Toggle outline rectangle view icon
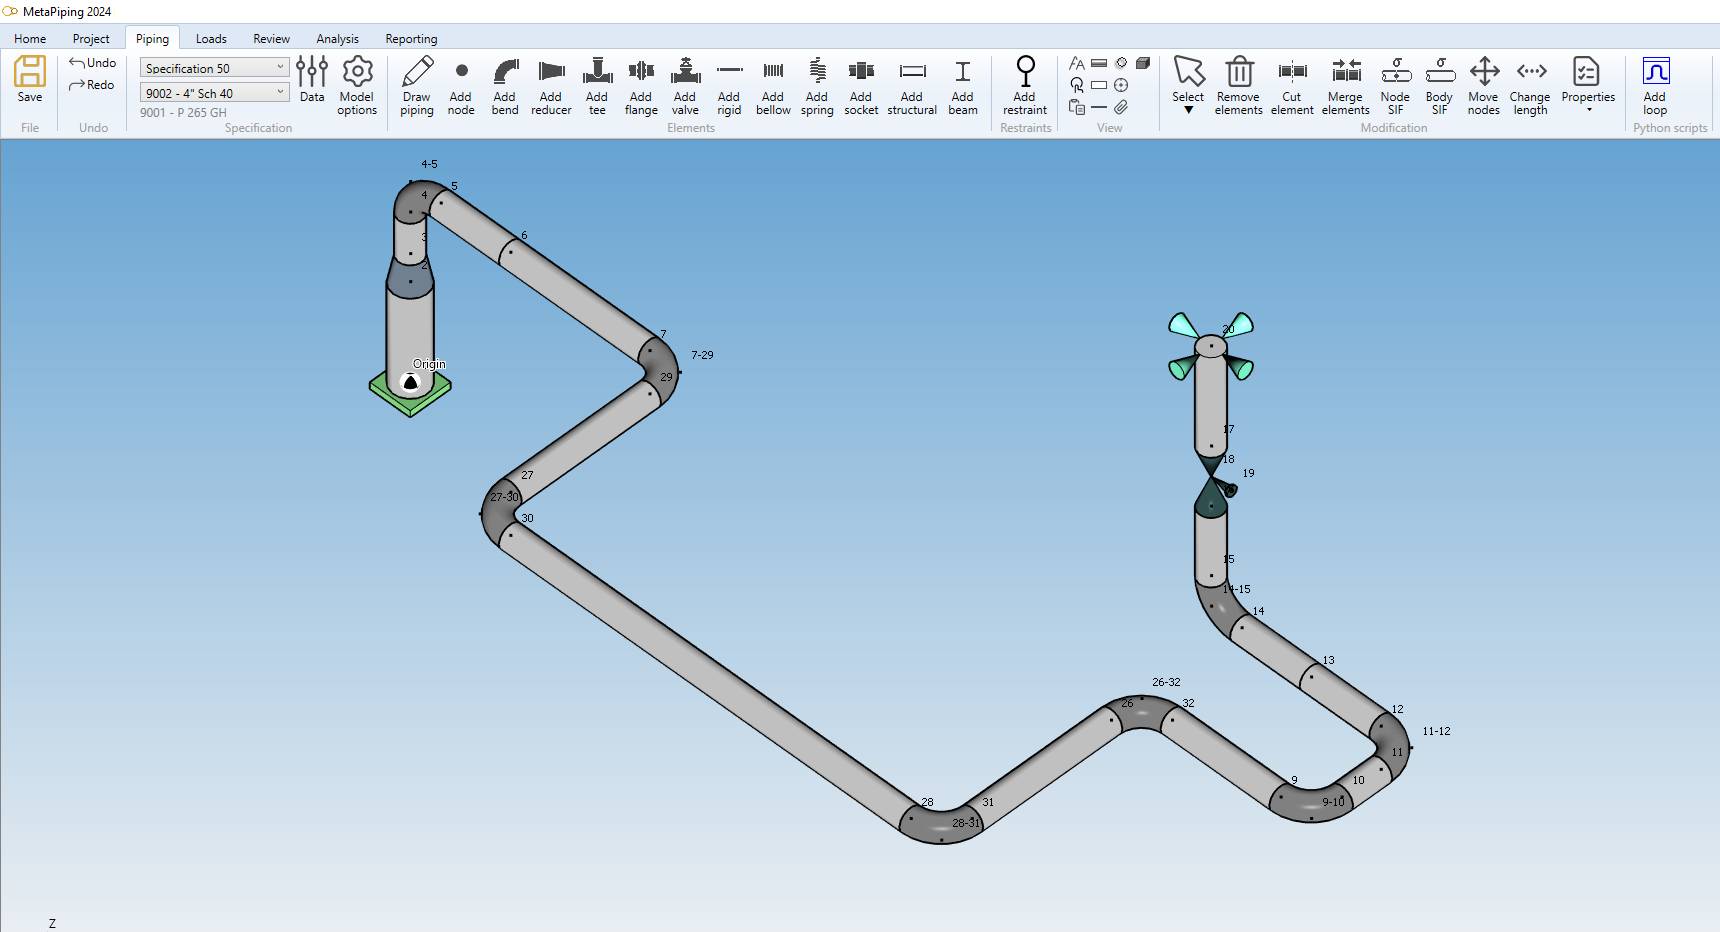This screenshot has width=1720, height=932. (1099, 85)
